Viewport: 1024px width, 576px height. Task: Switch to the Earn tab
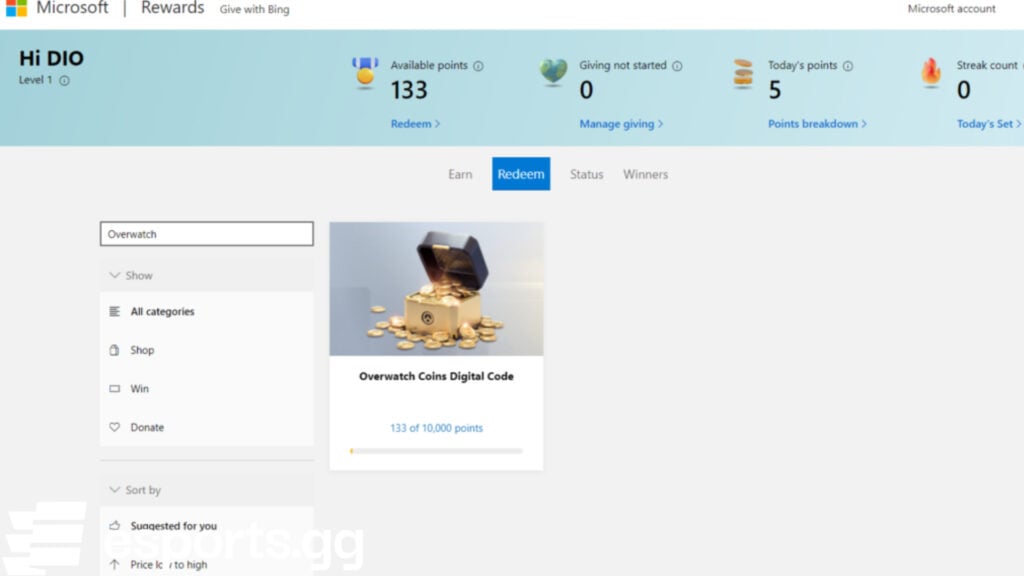[x=460, y=174]
